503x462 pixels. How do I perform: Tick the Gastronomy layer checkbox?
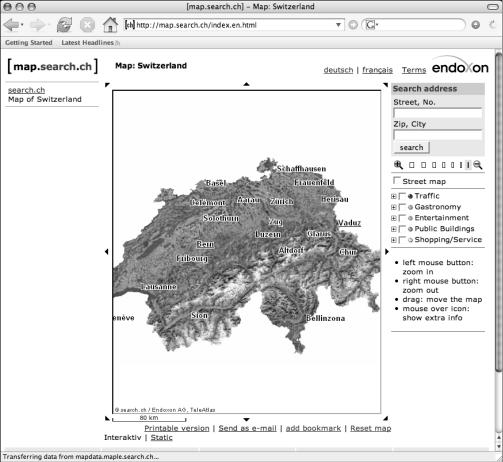pyautogui.click(x=402, y=207)
